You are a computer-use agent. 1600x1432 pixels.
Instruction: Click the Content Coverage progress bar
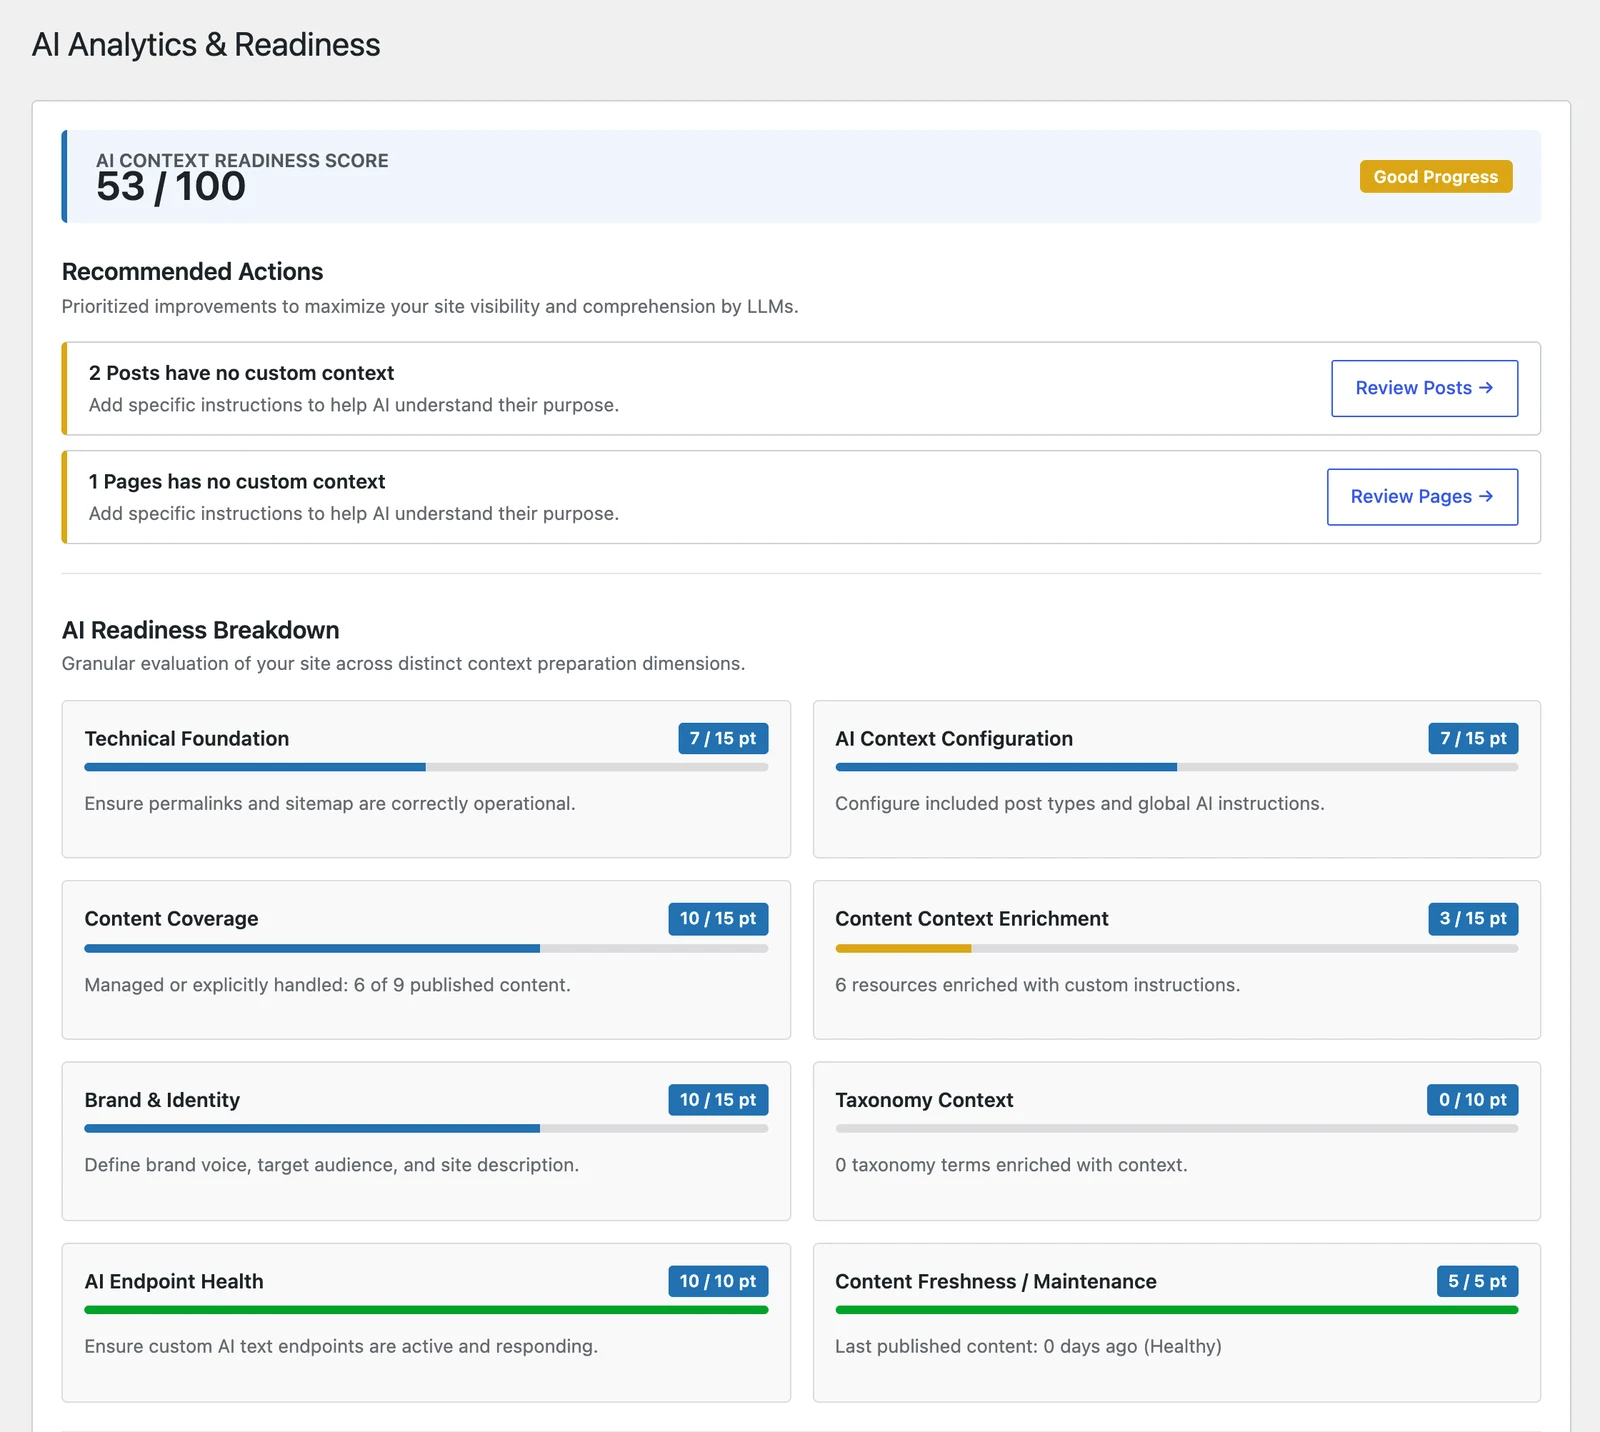[426, 948]
